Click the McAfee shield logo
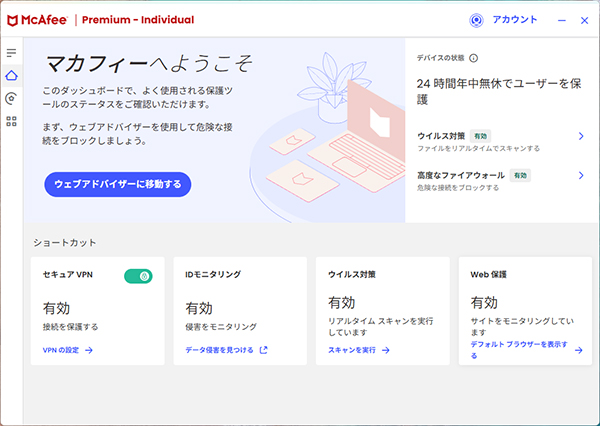 click(x=13, y=20)
